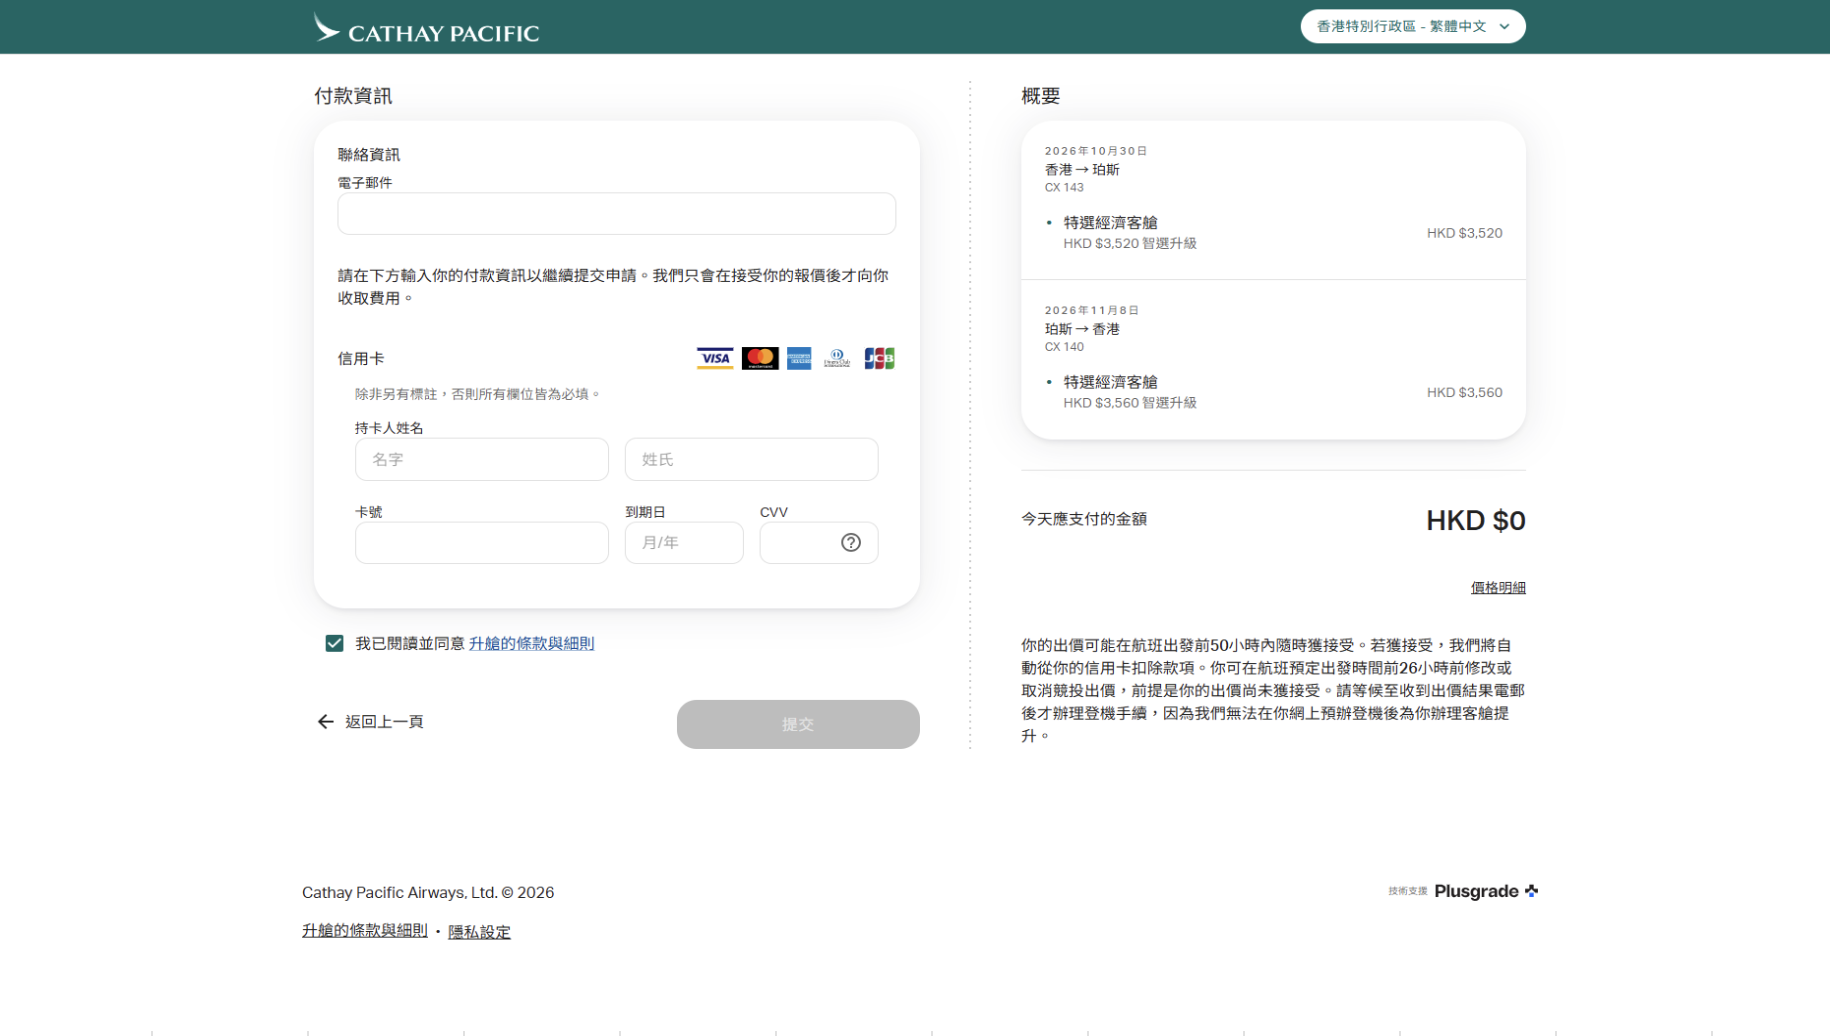Click the Plusgrade logo in the footer
Viewport: 1830px width, 1036px height.
(x=1486, y=891)
